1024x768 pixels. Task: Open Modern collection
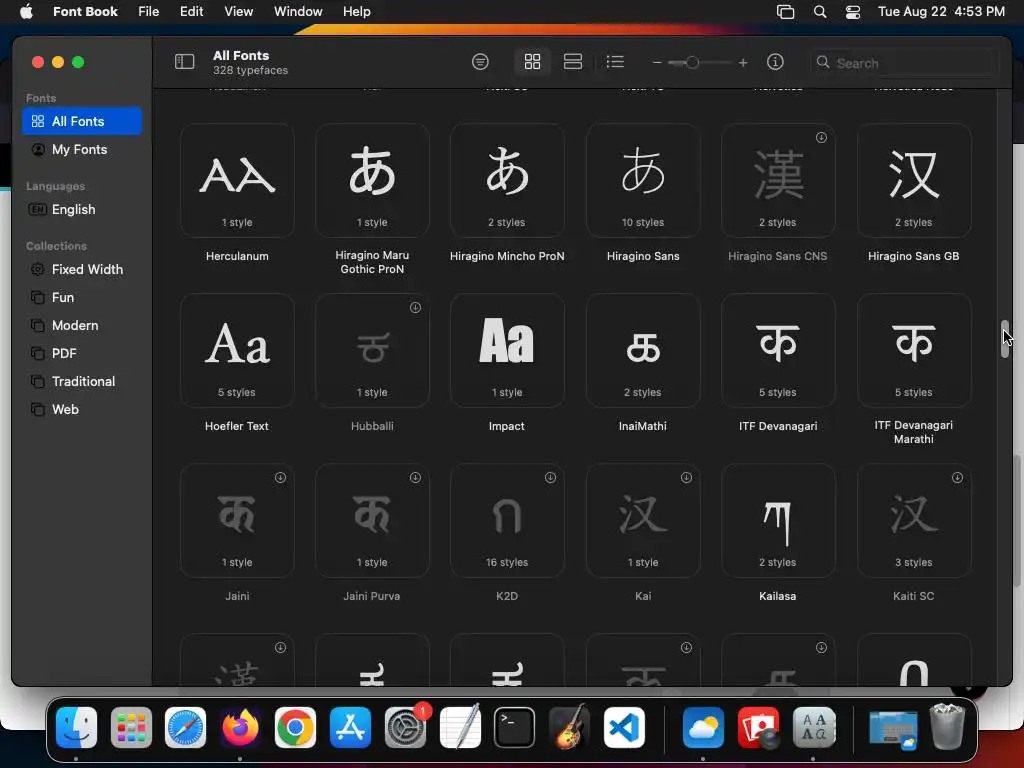pyautogui.click(x=82, y=326)
